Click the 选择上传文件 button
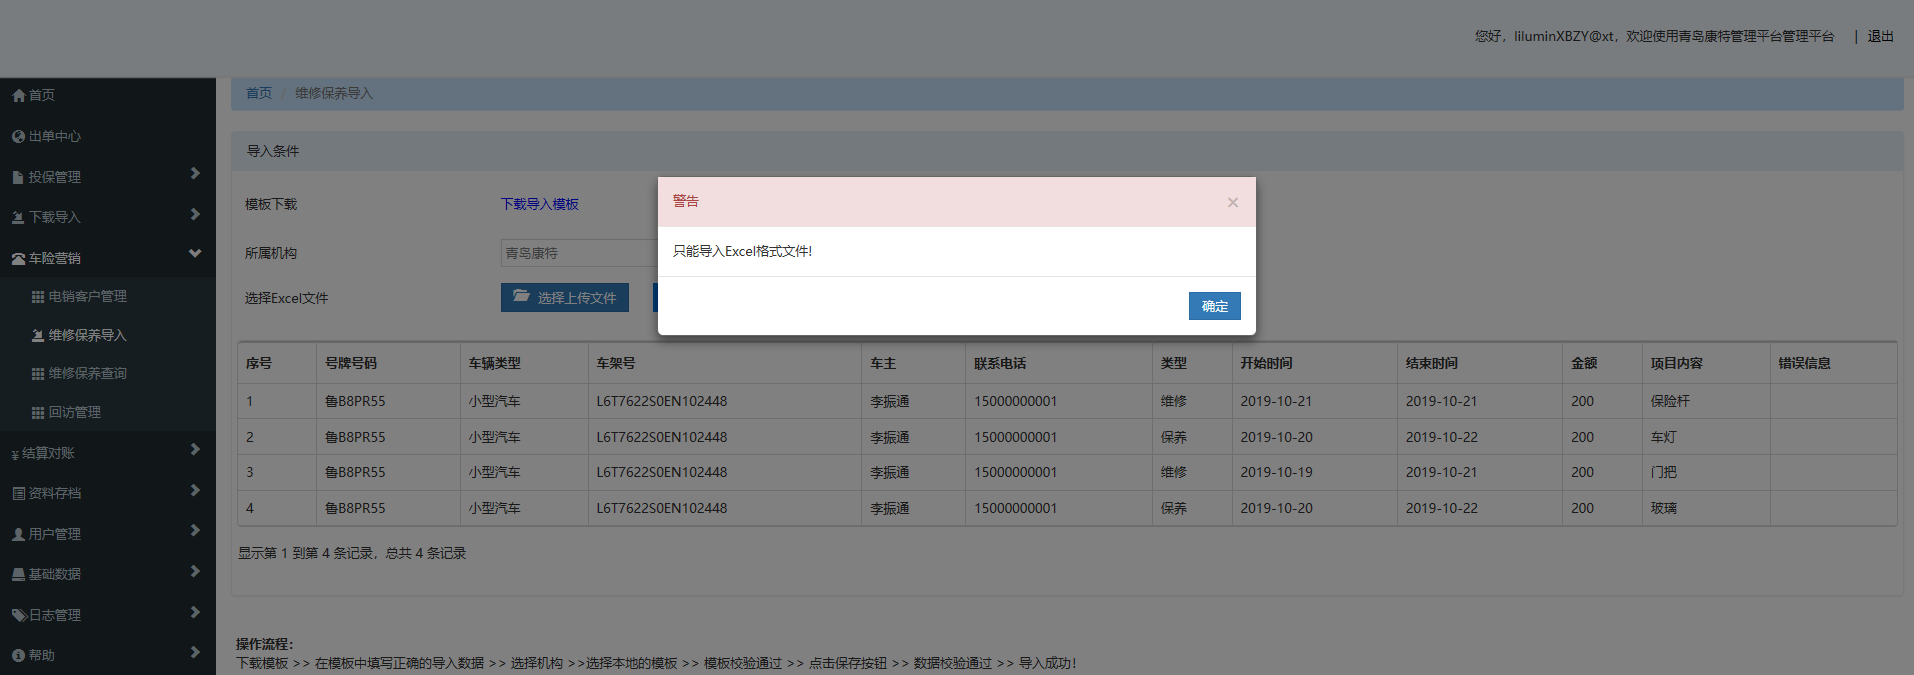 (565, 298)
